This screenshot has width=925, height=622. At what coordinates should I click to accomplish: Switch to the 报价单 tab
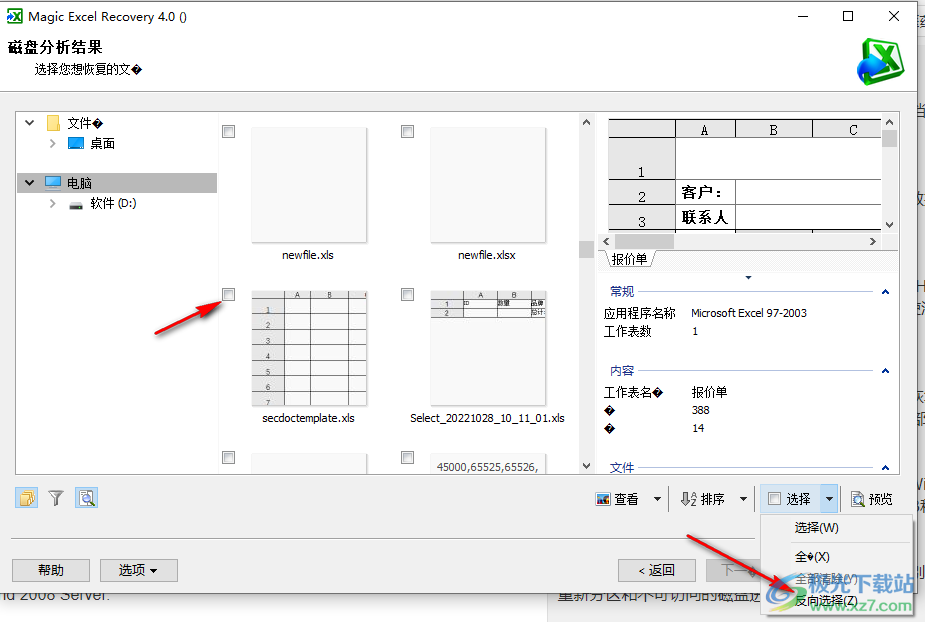[630, 258]
